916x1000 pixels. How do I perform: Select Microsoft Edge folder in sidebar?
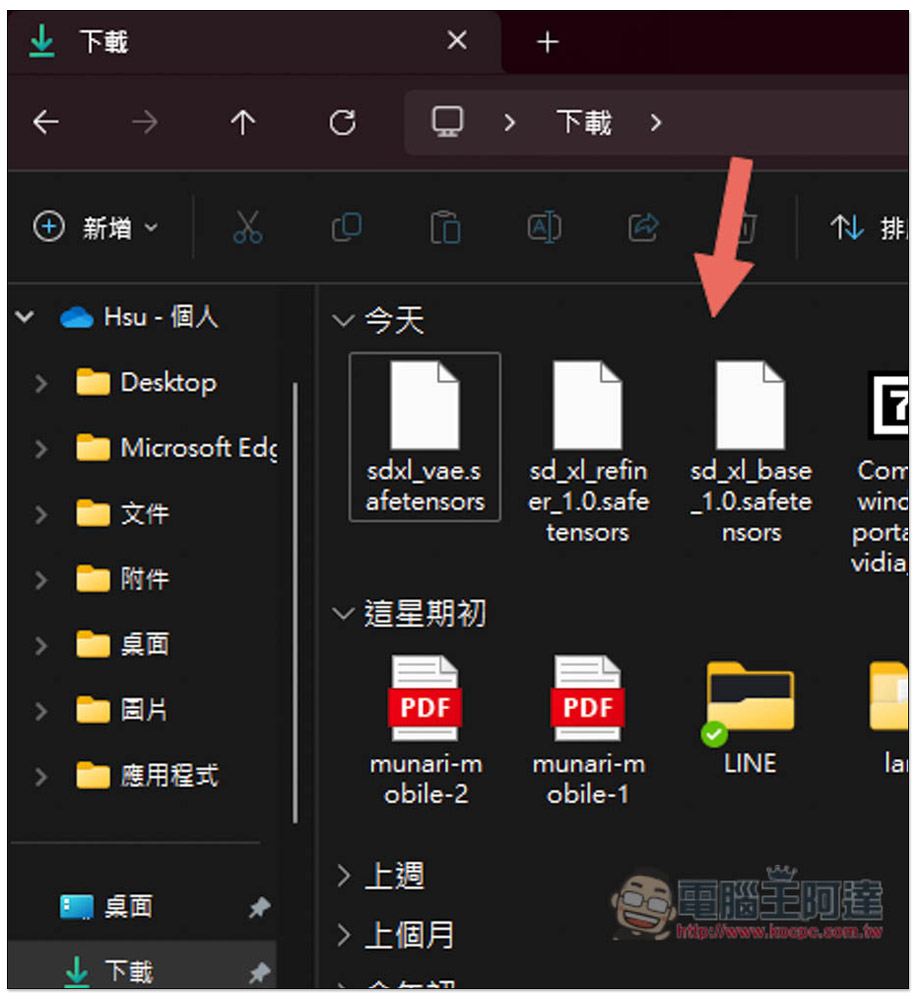tap(176, 448)
